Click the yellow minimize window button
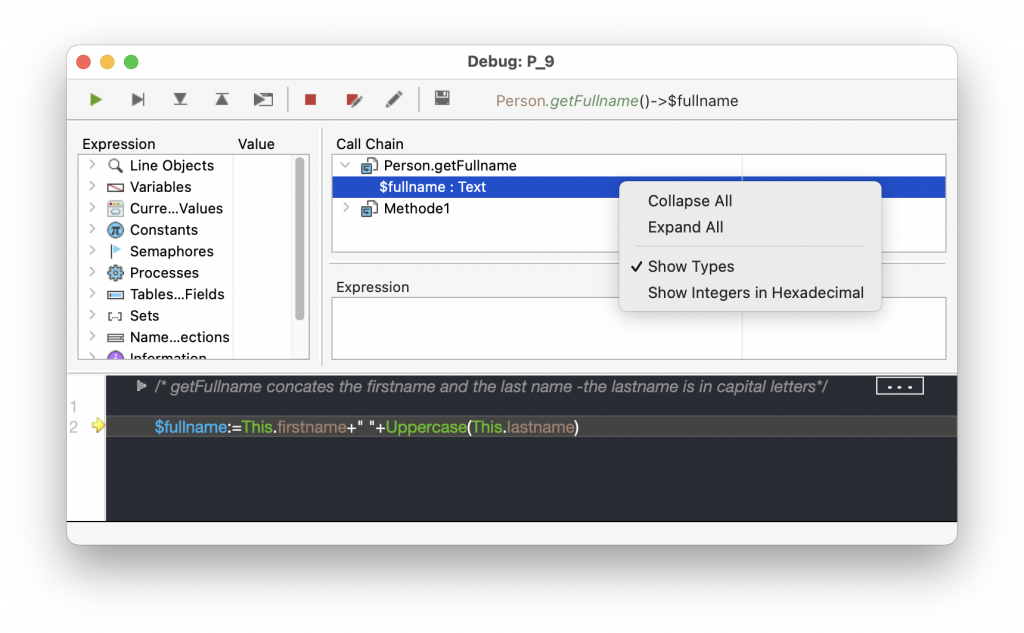The image size is (1024, 633). click(x=107, y=62)
